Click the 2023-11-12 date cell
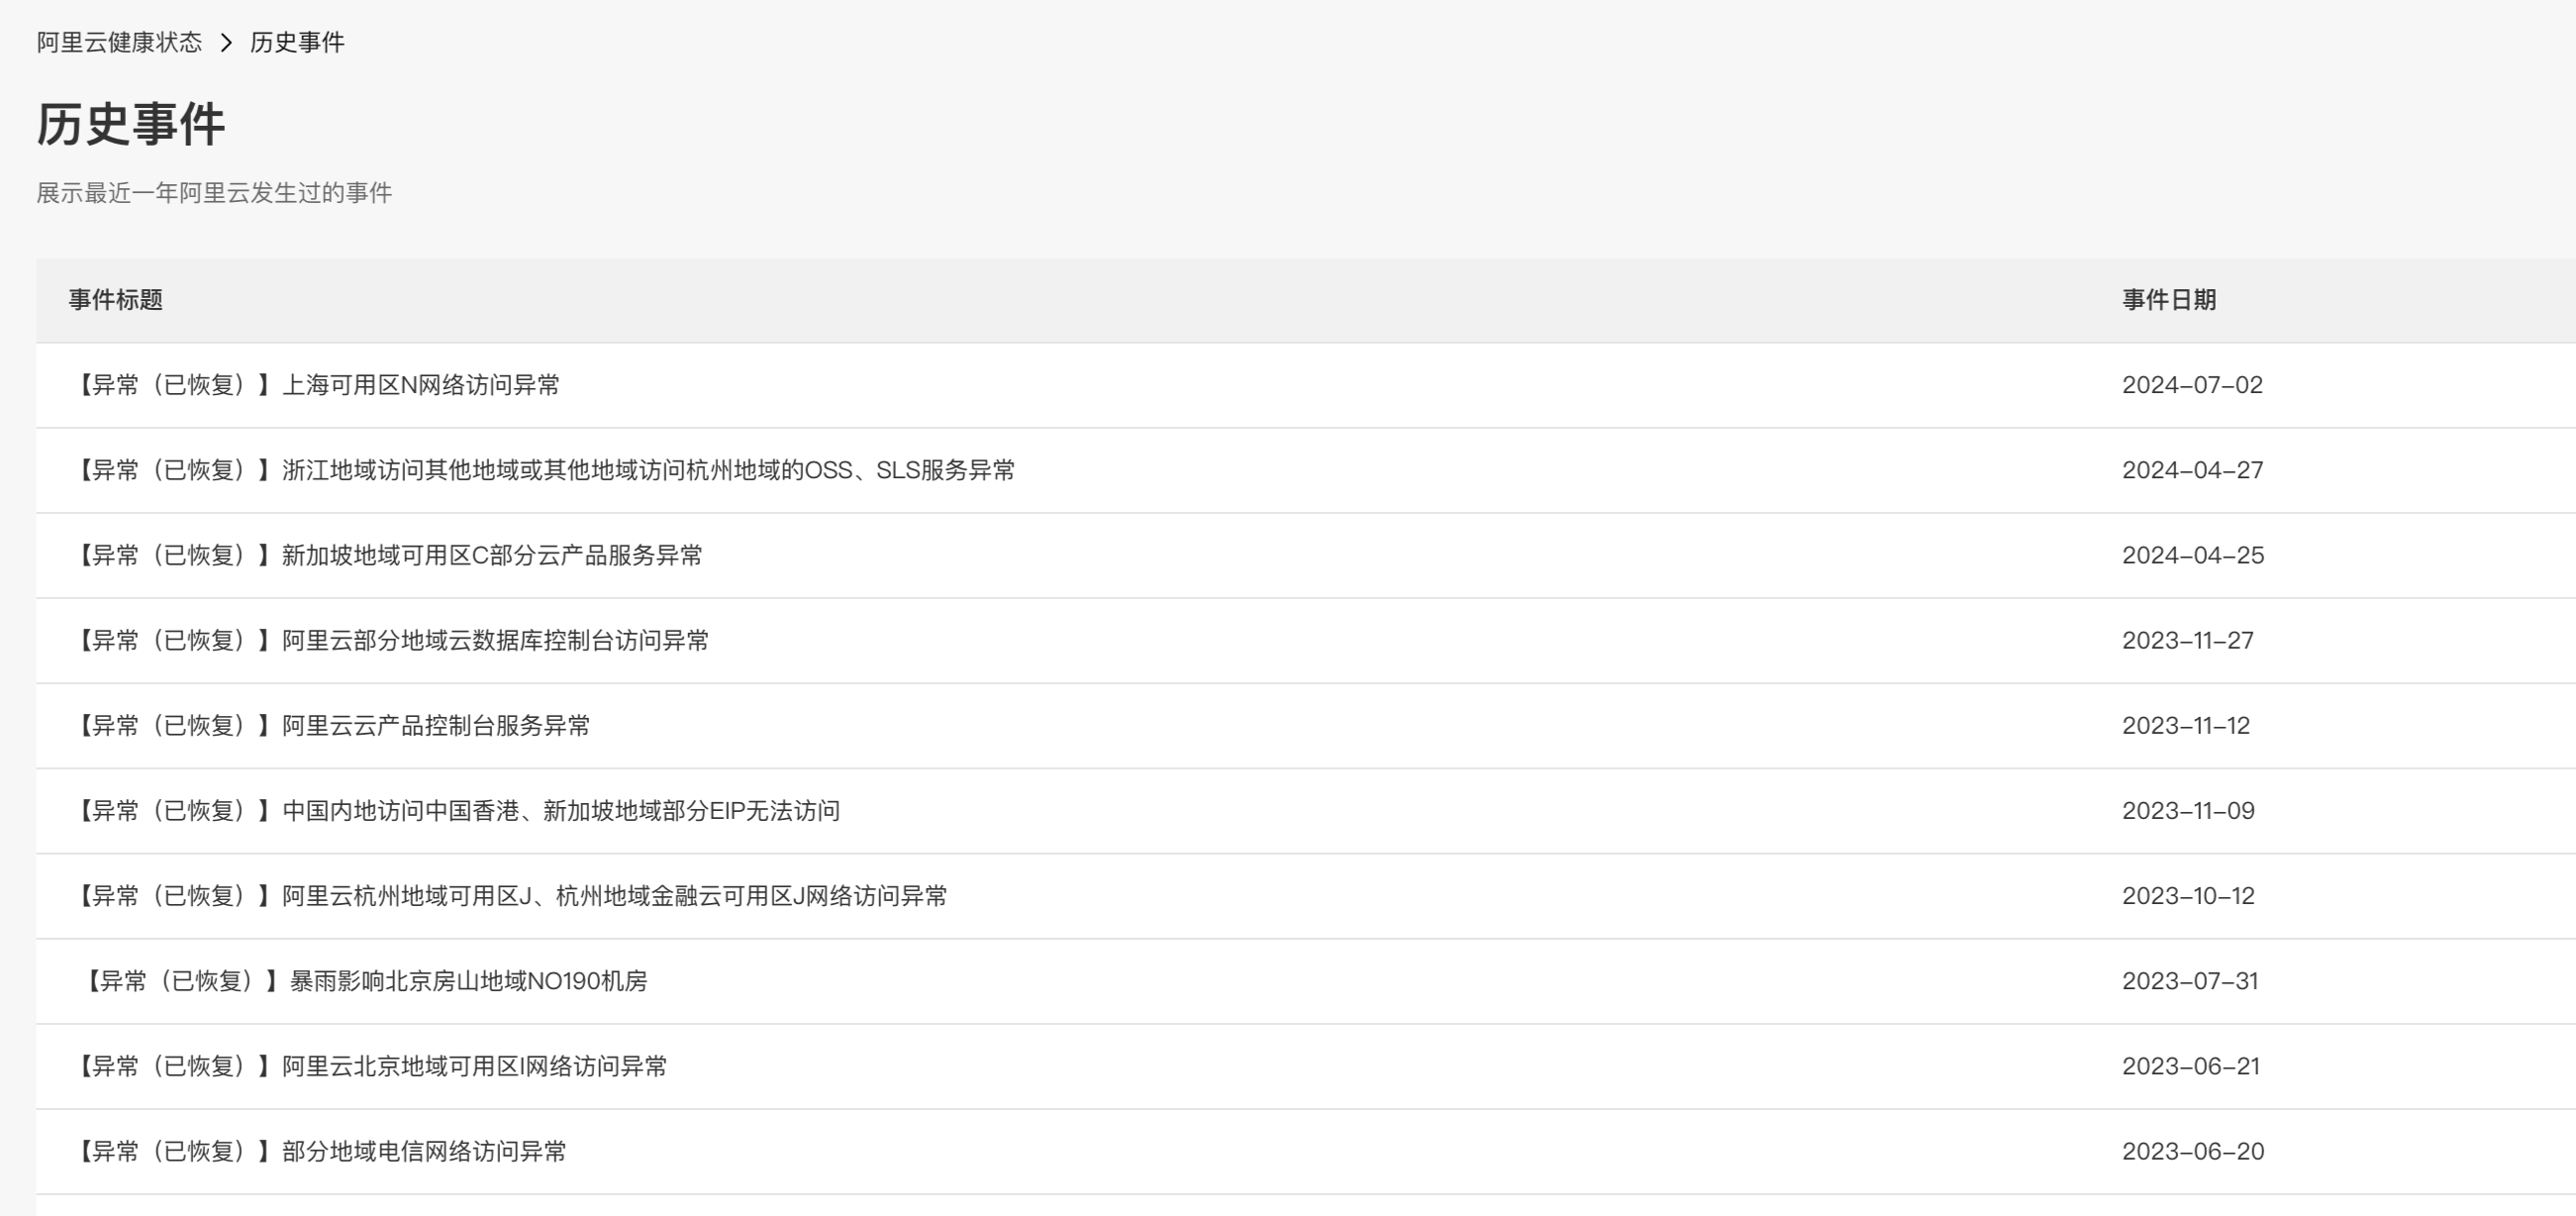This screenshot has width=2576, height=1216. pyautogui.click(x=2186, y=725)
